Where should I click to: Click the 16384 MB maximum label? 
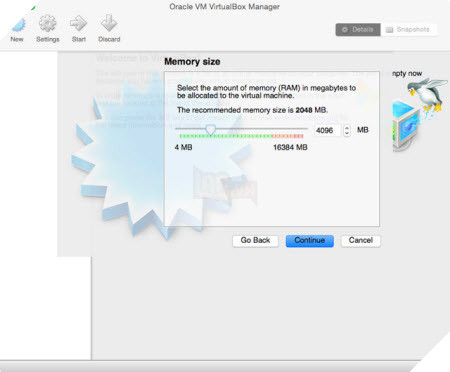pyautogui.click(x=290, y=147)
